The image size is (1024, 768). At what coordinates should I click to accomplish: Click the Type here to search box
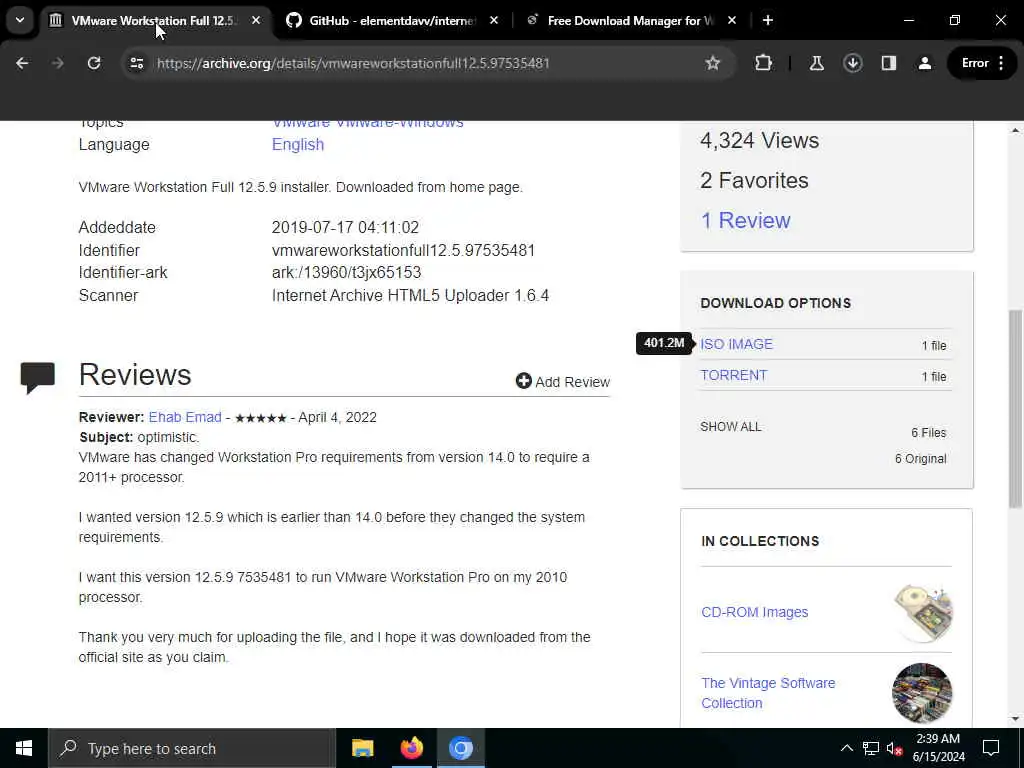pyautogui.click(x=192, y=748)
